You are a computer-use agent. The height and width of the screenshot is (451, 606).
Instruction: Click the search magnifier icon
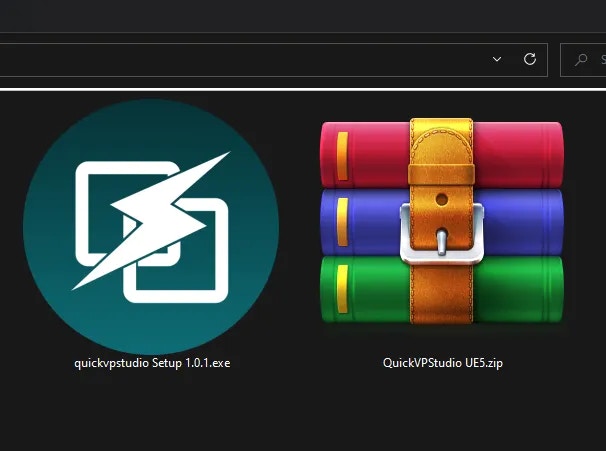[x=581, y=60]
